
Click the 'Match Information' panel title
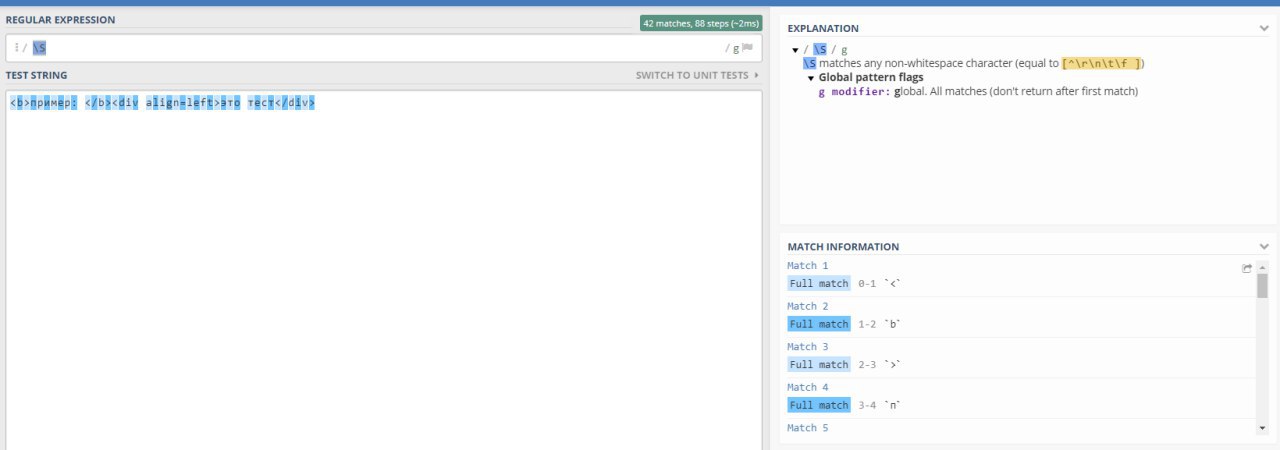click(843, 246)
